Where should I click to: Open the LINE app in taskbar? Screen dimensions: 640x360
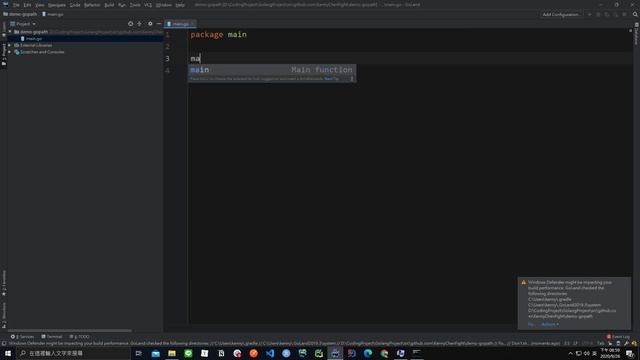pos(188,353)
